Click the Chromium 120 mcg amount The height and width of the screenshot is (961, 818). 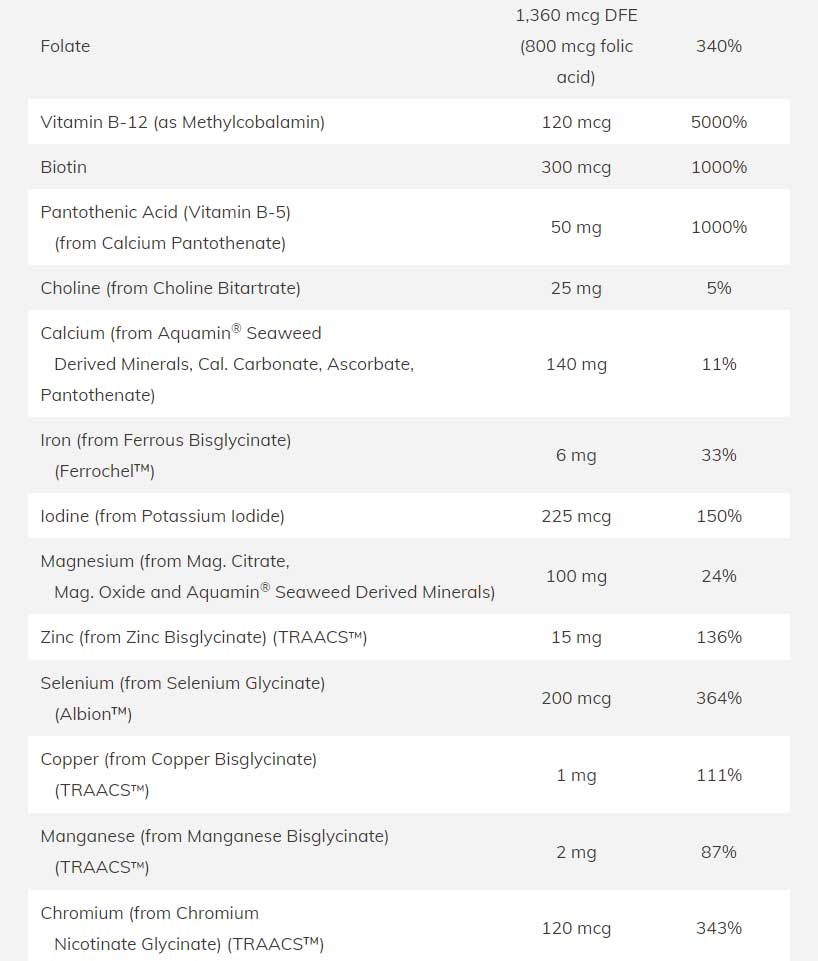tap(576, 928)
